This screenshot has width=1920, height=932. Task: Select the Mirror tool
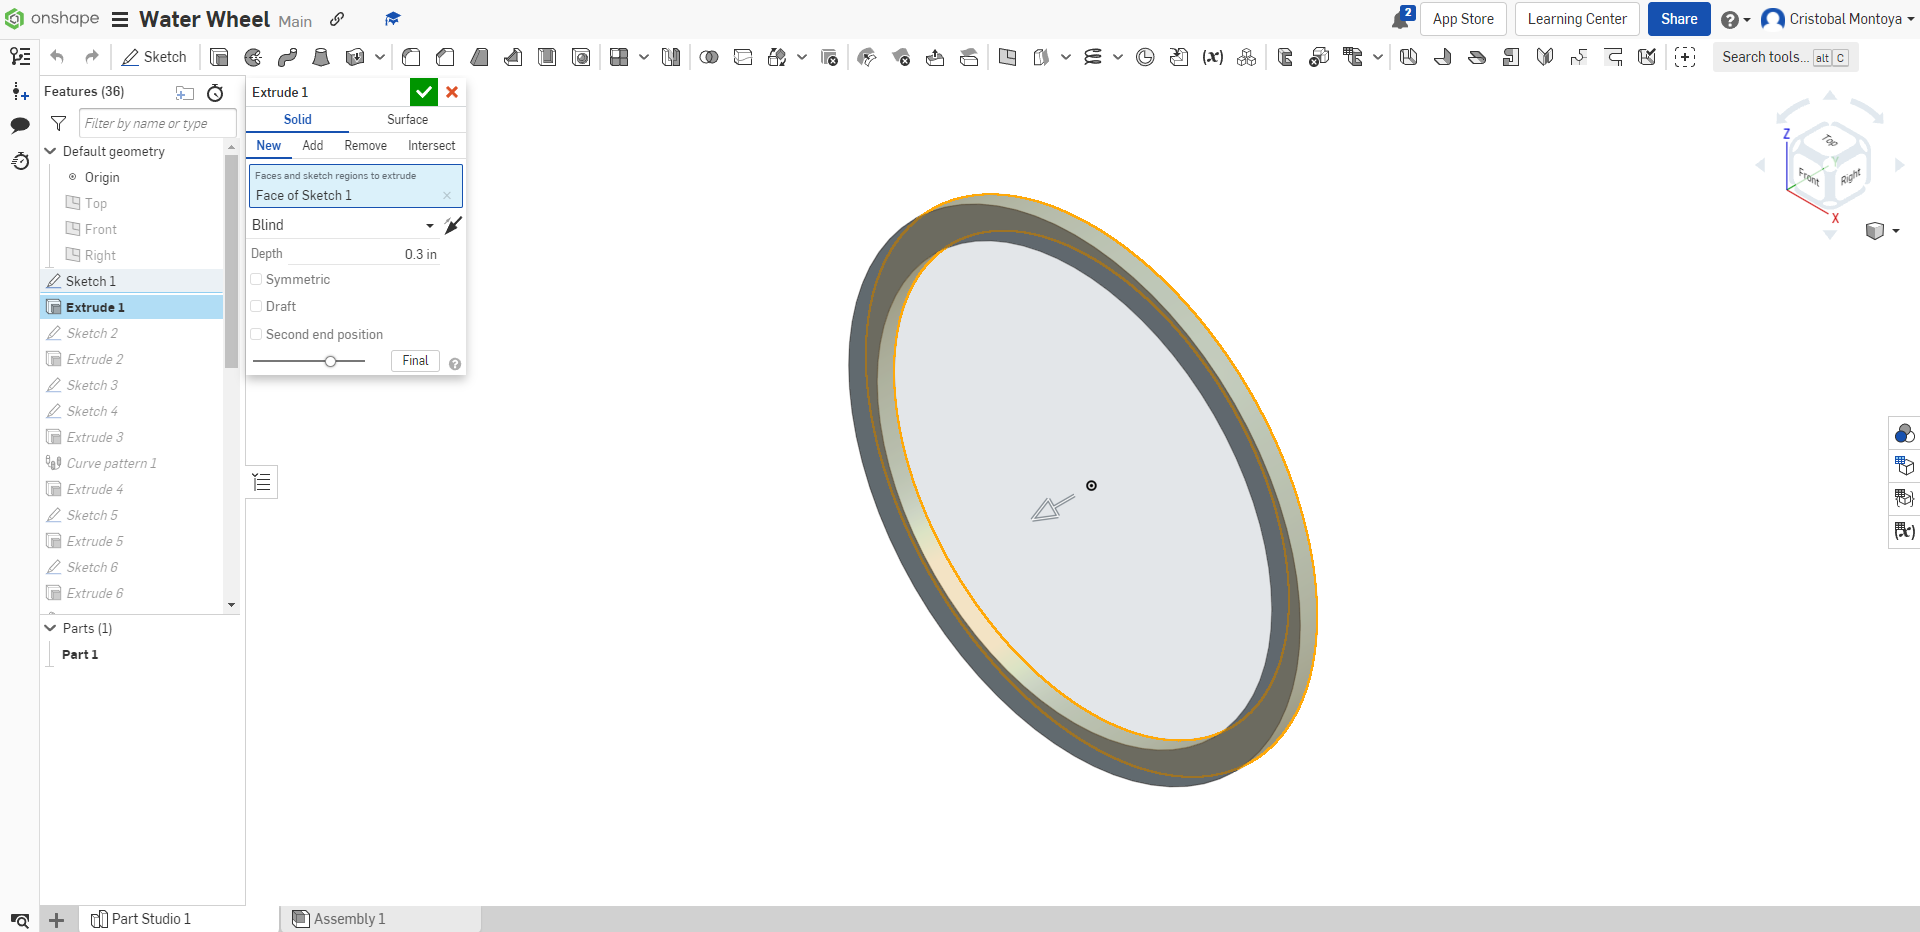pos(671,57)
